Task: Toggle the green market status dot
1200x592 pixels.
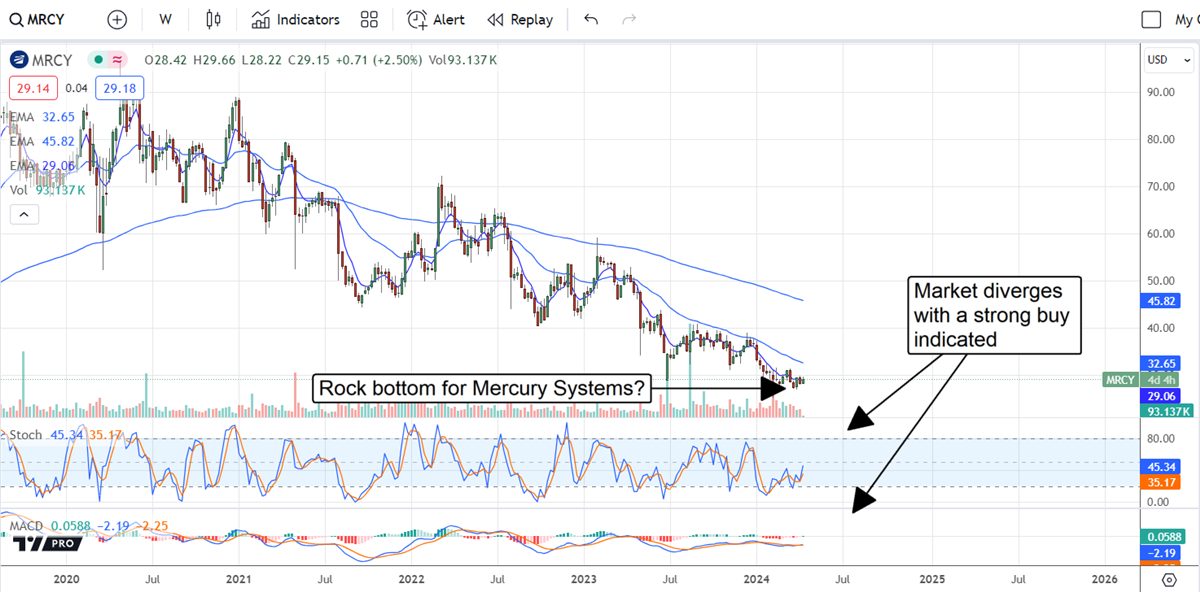Action: [x=97, y=60]
